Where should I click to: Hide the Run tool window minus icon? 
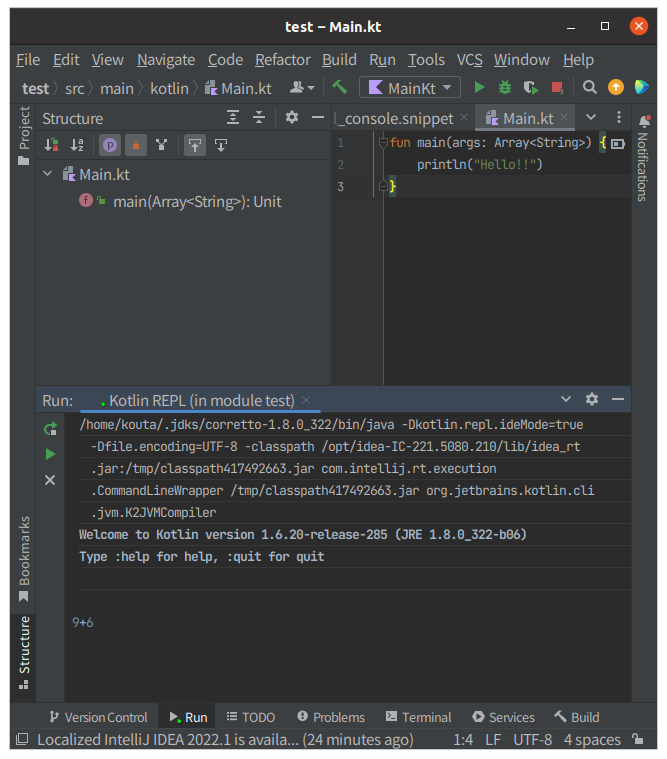pyautogui.click(x=618, y=399)
